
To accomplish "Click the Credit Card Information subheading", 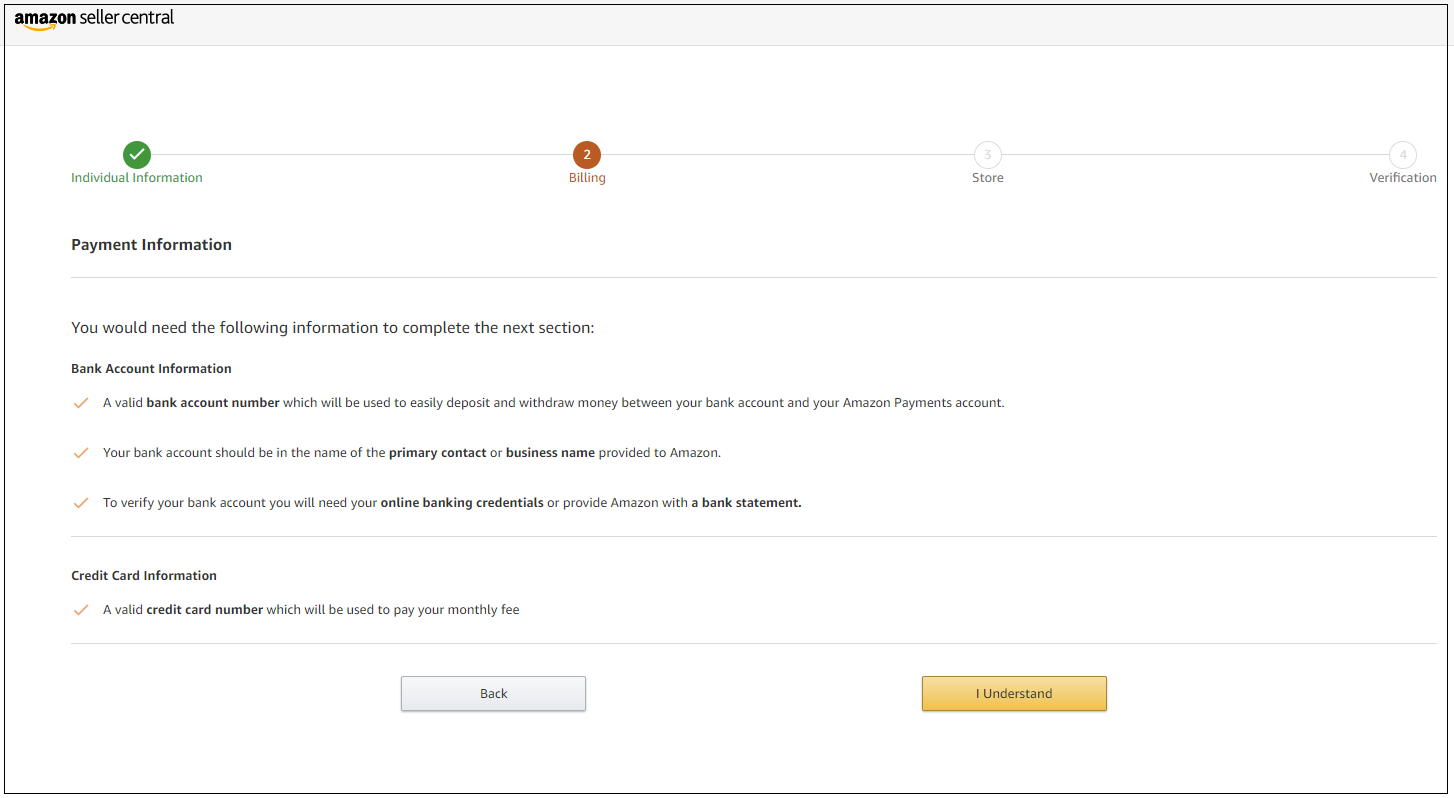I will point(144,576).
